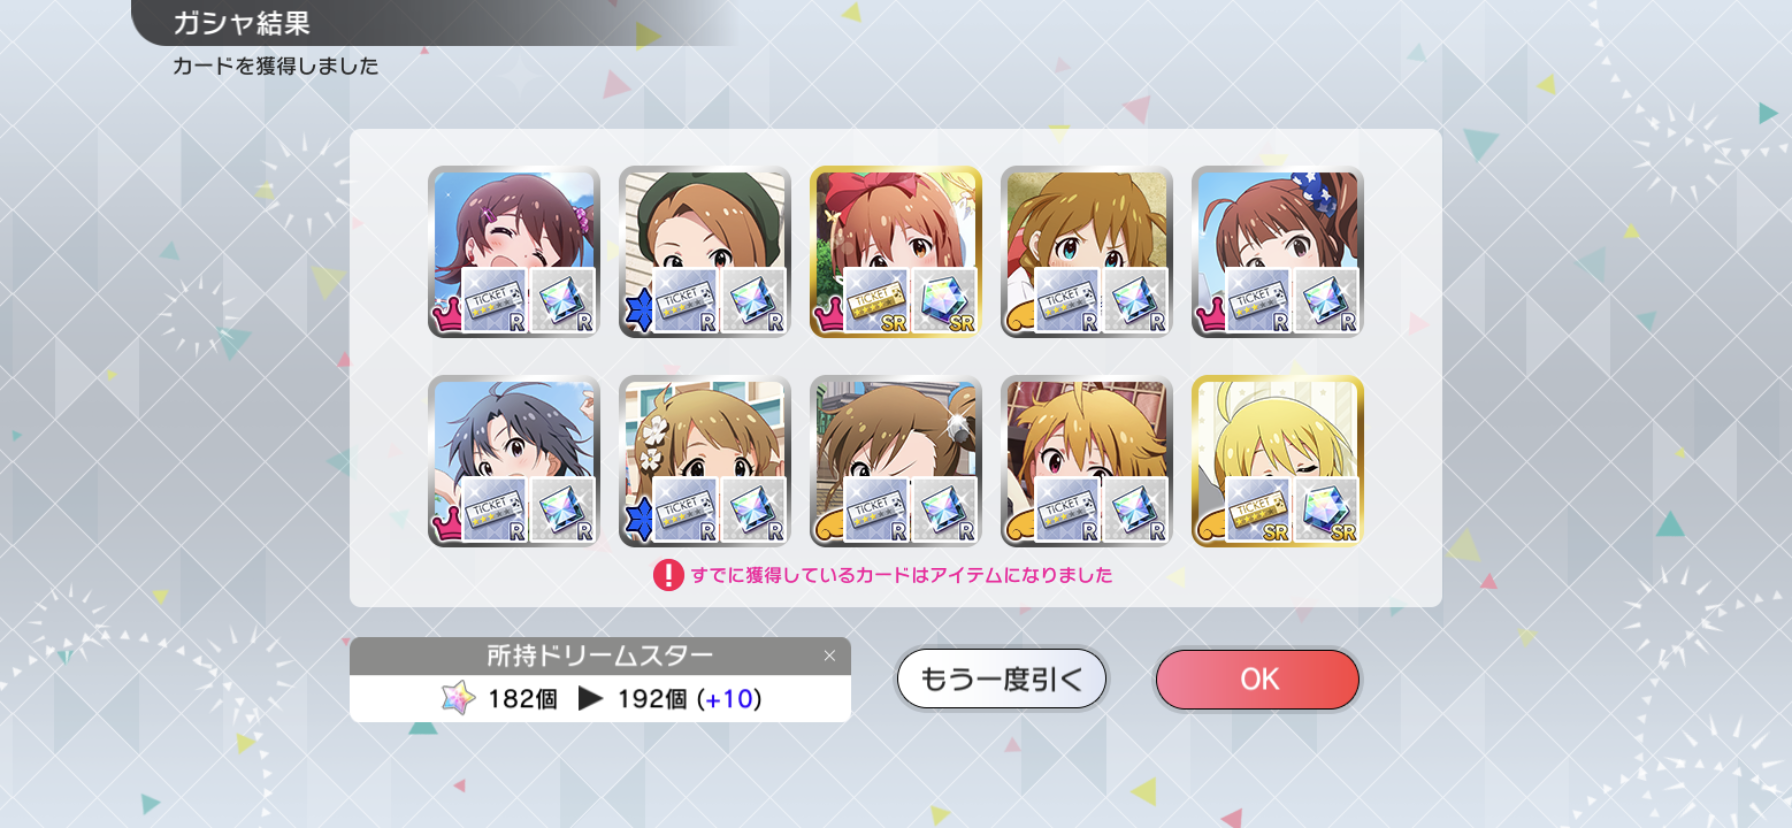Open the dark blue-haired girl card
This screenshot has width=1792, height=828.
tap(514, 461)
